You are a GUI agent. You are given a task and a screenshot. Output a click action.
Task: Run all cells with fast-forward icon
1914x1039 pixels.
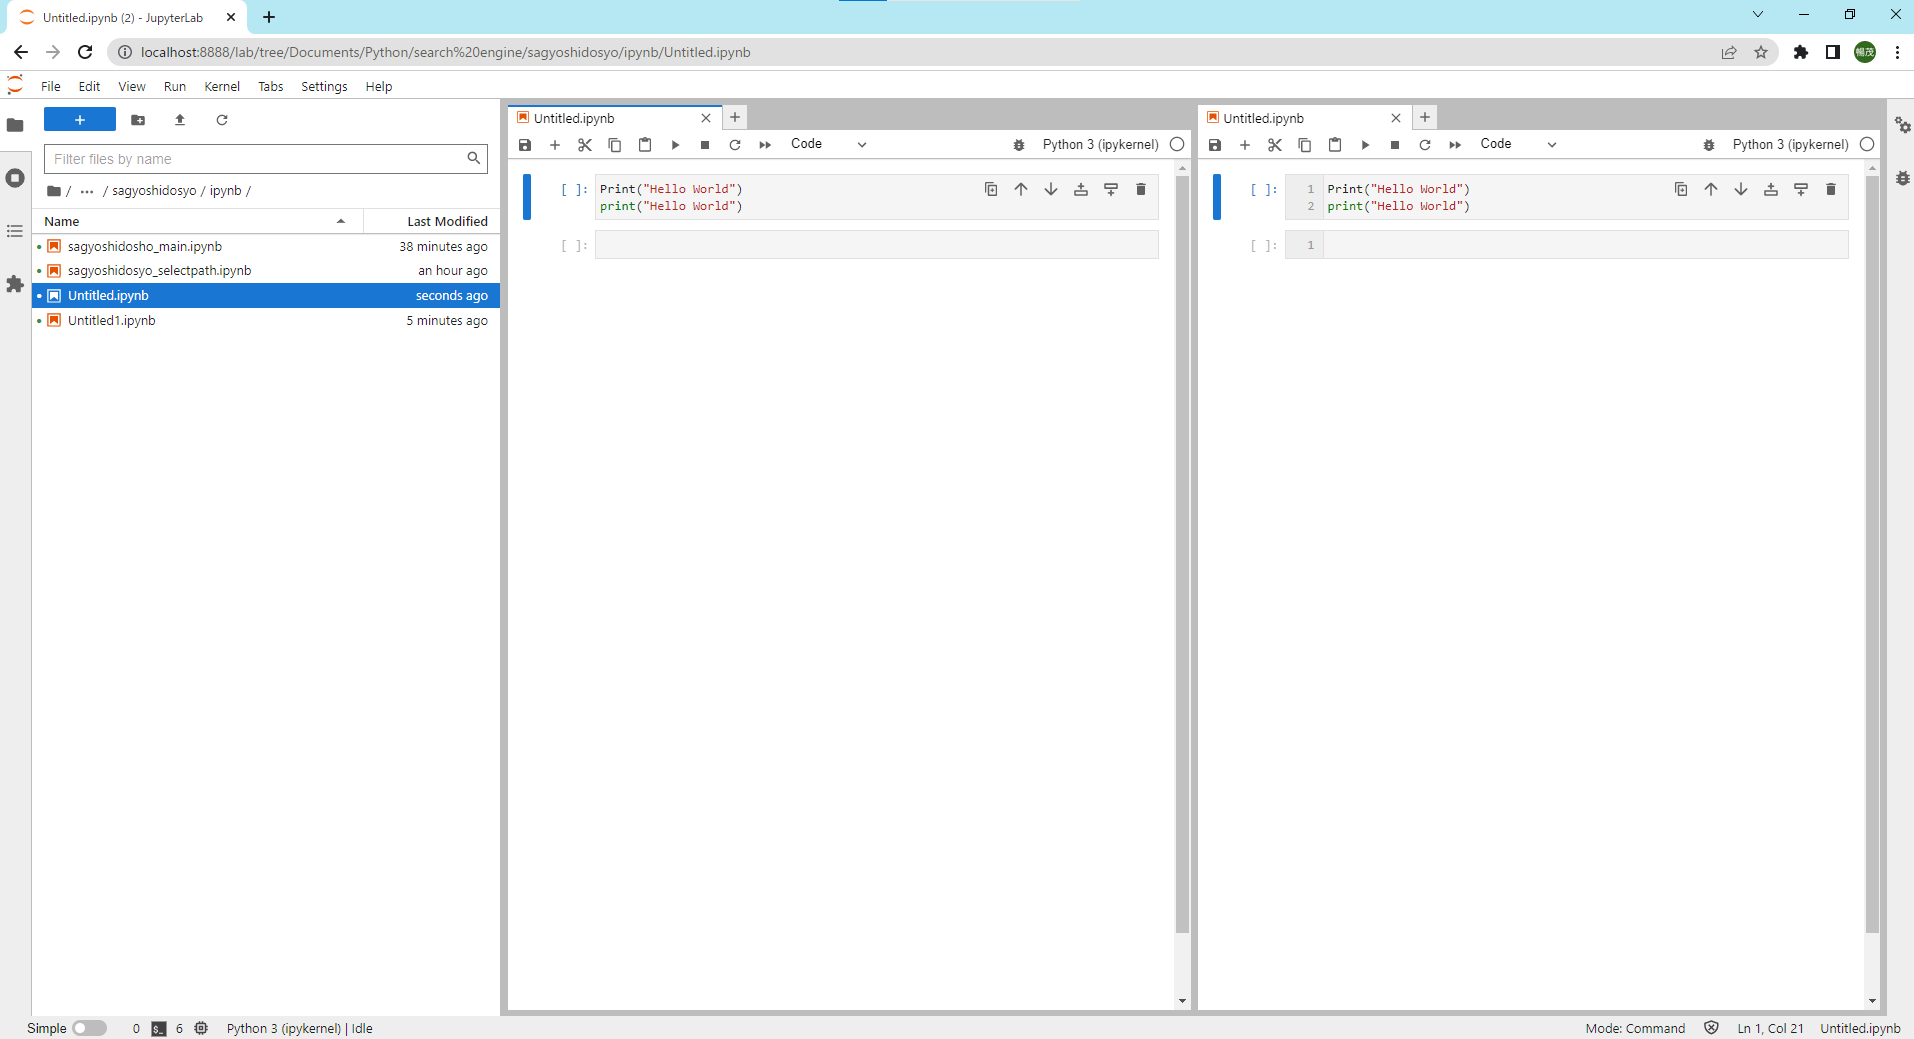(x=765, y=144)
